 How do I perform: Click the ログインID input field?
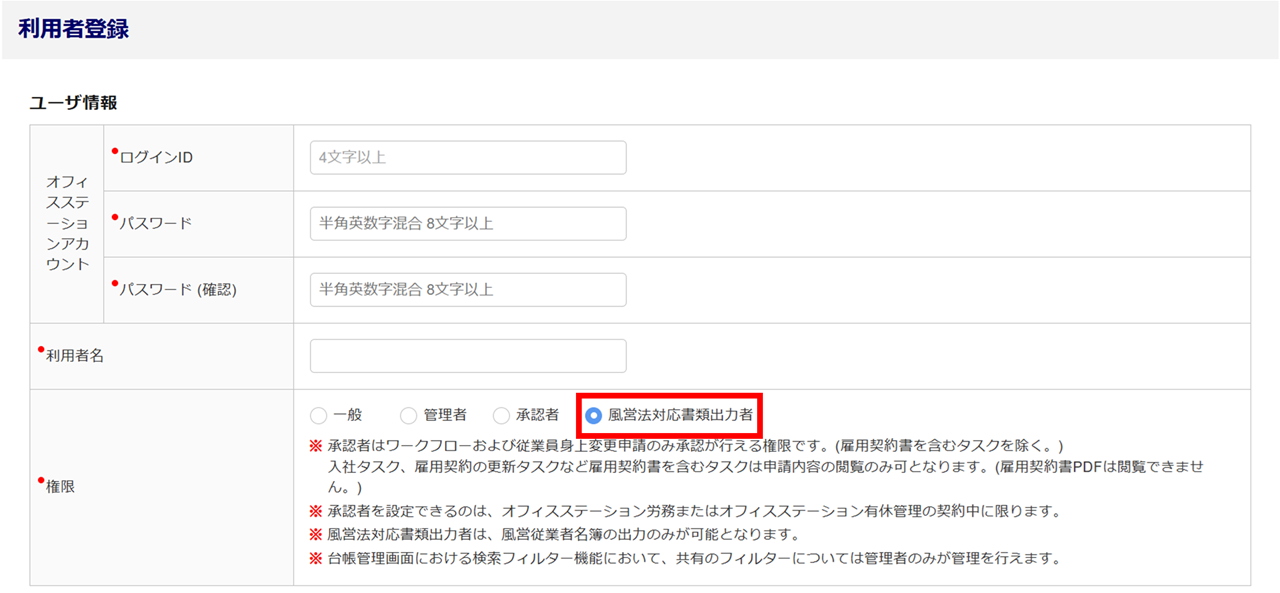468,158
